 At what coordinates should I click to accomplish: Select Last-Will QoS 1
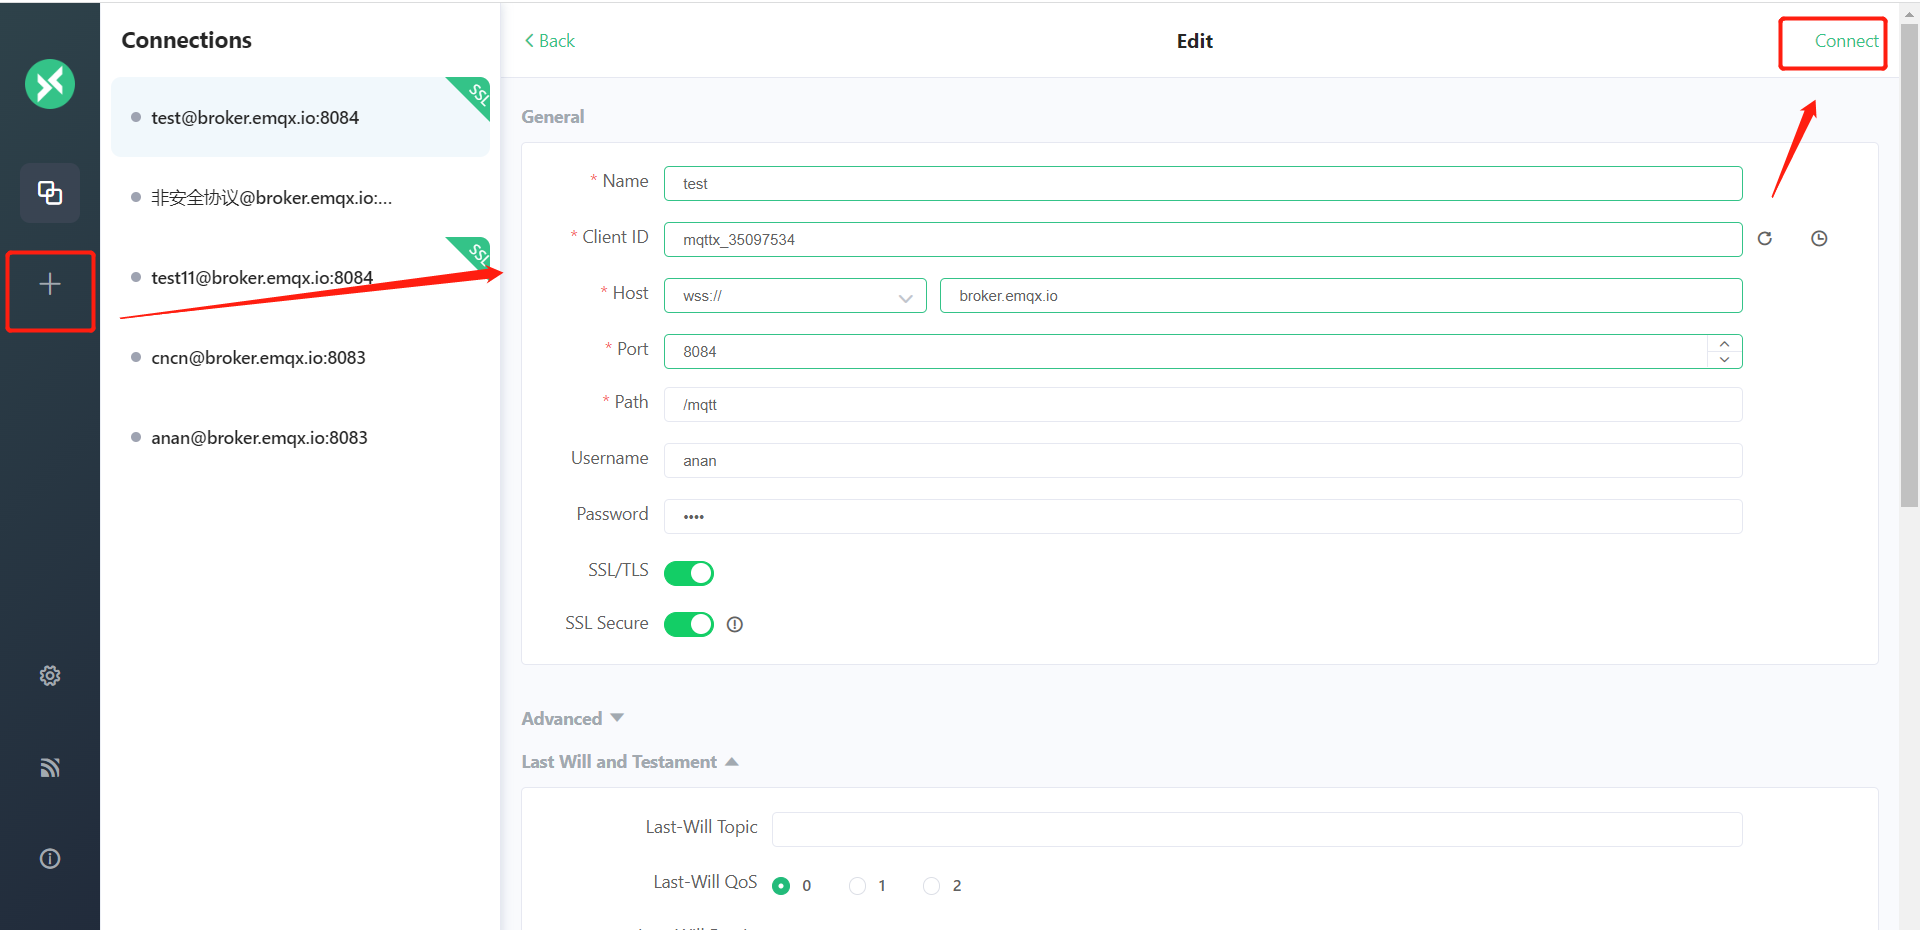click(x=857, y=886)
